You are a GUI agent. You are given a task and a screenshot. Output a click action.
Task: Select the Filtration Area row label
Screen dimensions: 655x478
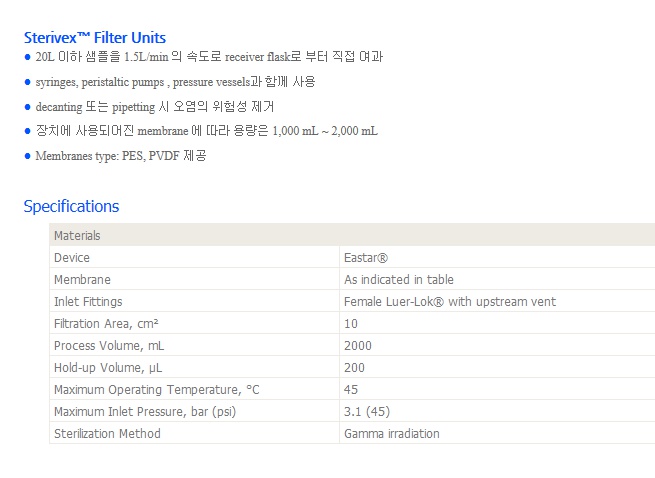tap(106, 324)
